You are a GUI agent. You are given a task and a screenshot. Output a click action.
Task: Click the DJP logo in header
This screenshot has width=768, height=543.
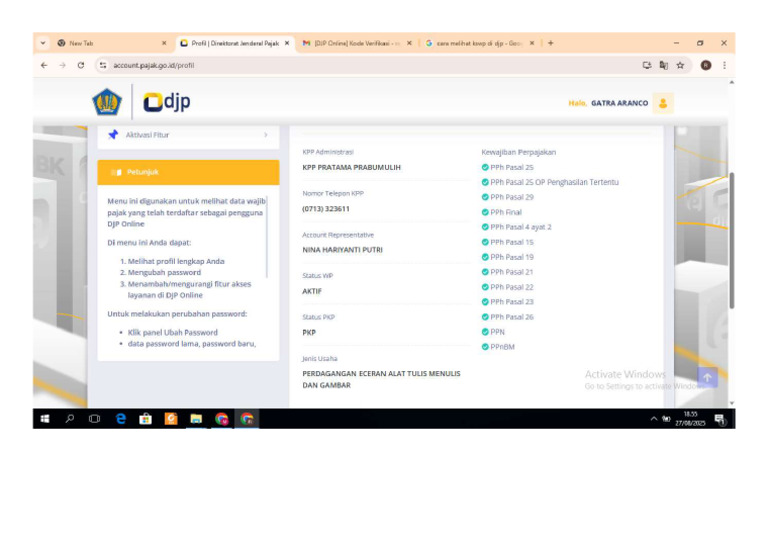(167, 102)
